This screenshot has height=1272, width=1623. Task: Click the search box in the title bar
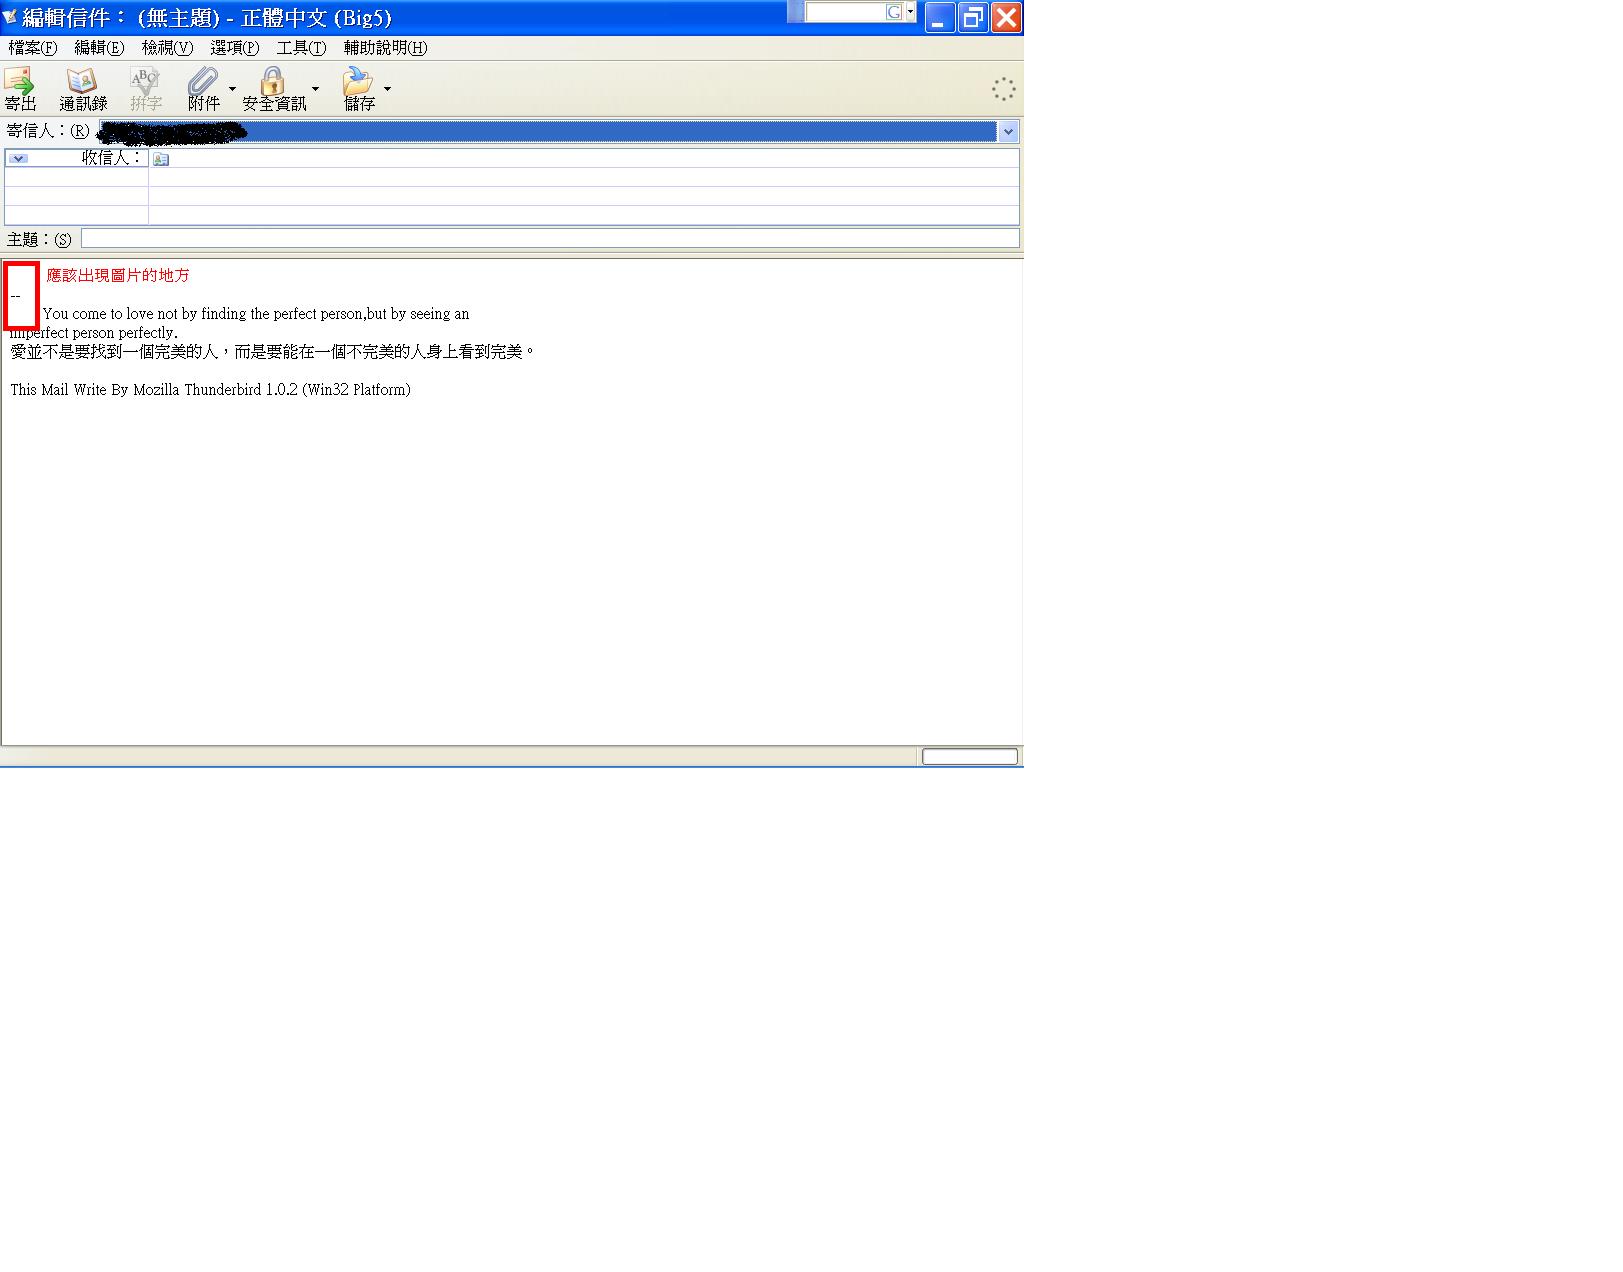click(846, 12)
